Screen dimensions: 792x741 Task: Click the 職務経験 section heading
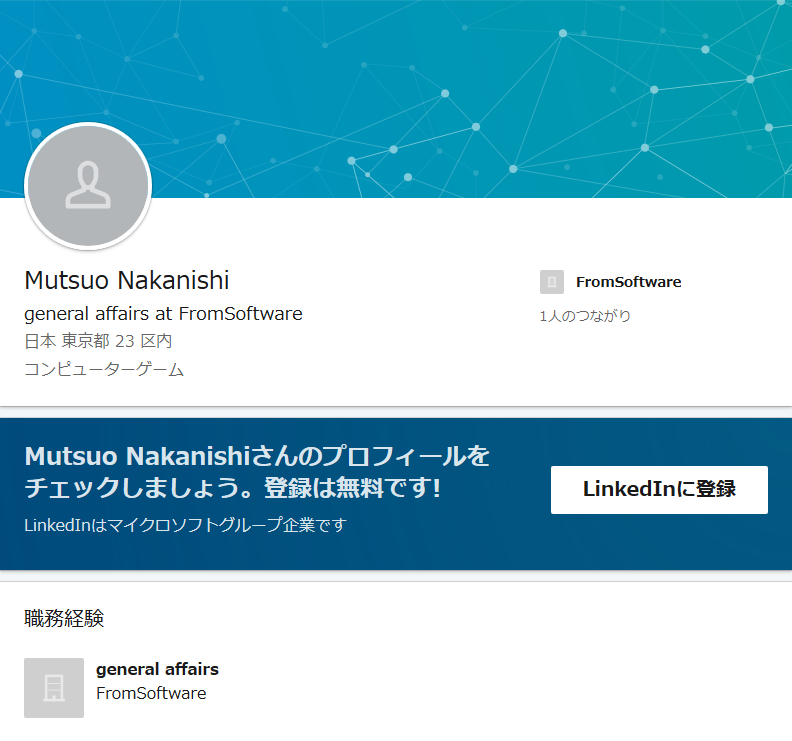pos(64,618)
